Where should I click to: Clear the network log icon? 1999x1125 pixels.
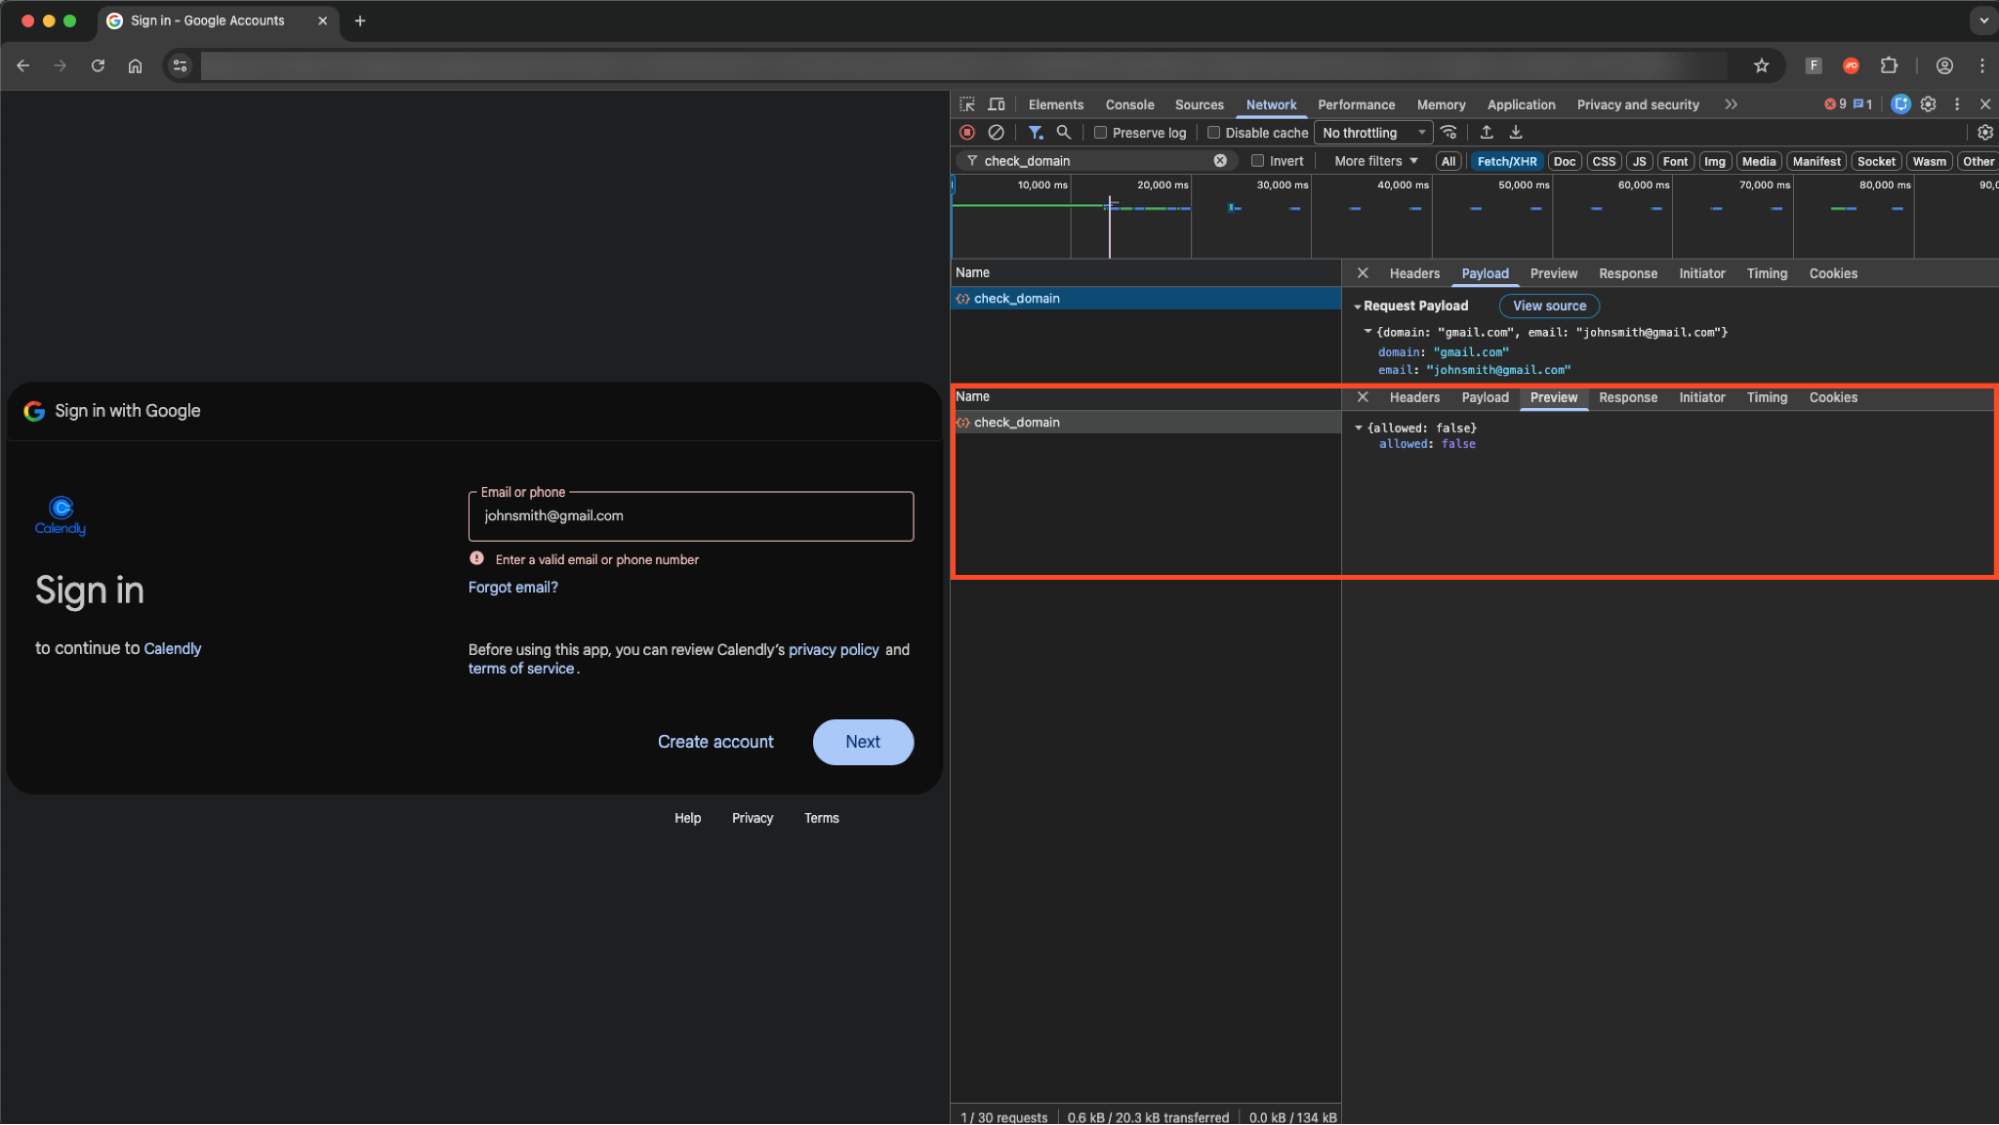(996, 132)
